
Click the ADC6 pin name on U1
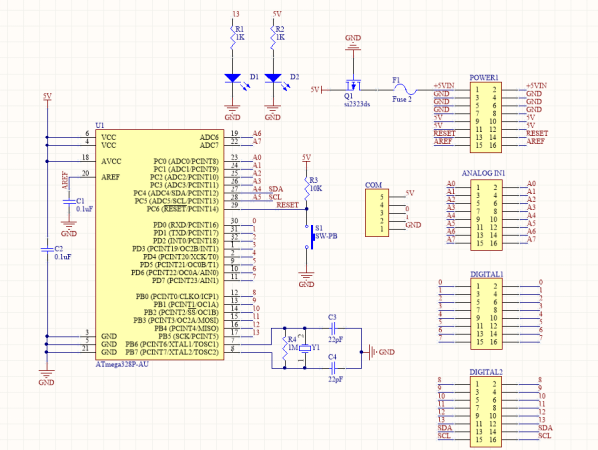coord(209,137)
